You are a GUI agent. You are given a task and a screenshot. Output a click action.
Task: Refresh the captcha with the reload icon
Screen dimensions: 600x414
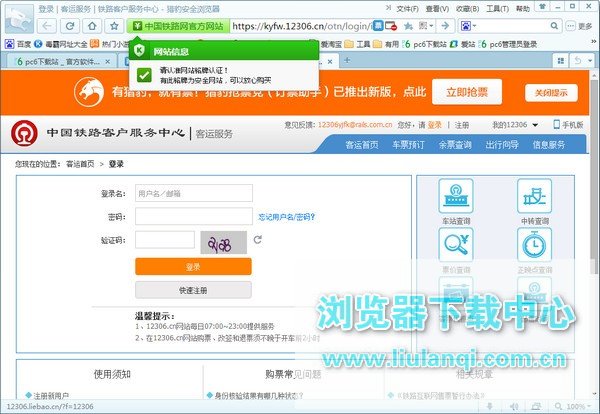tap(258, 240)
